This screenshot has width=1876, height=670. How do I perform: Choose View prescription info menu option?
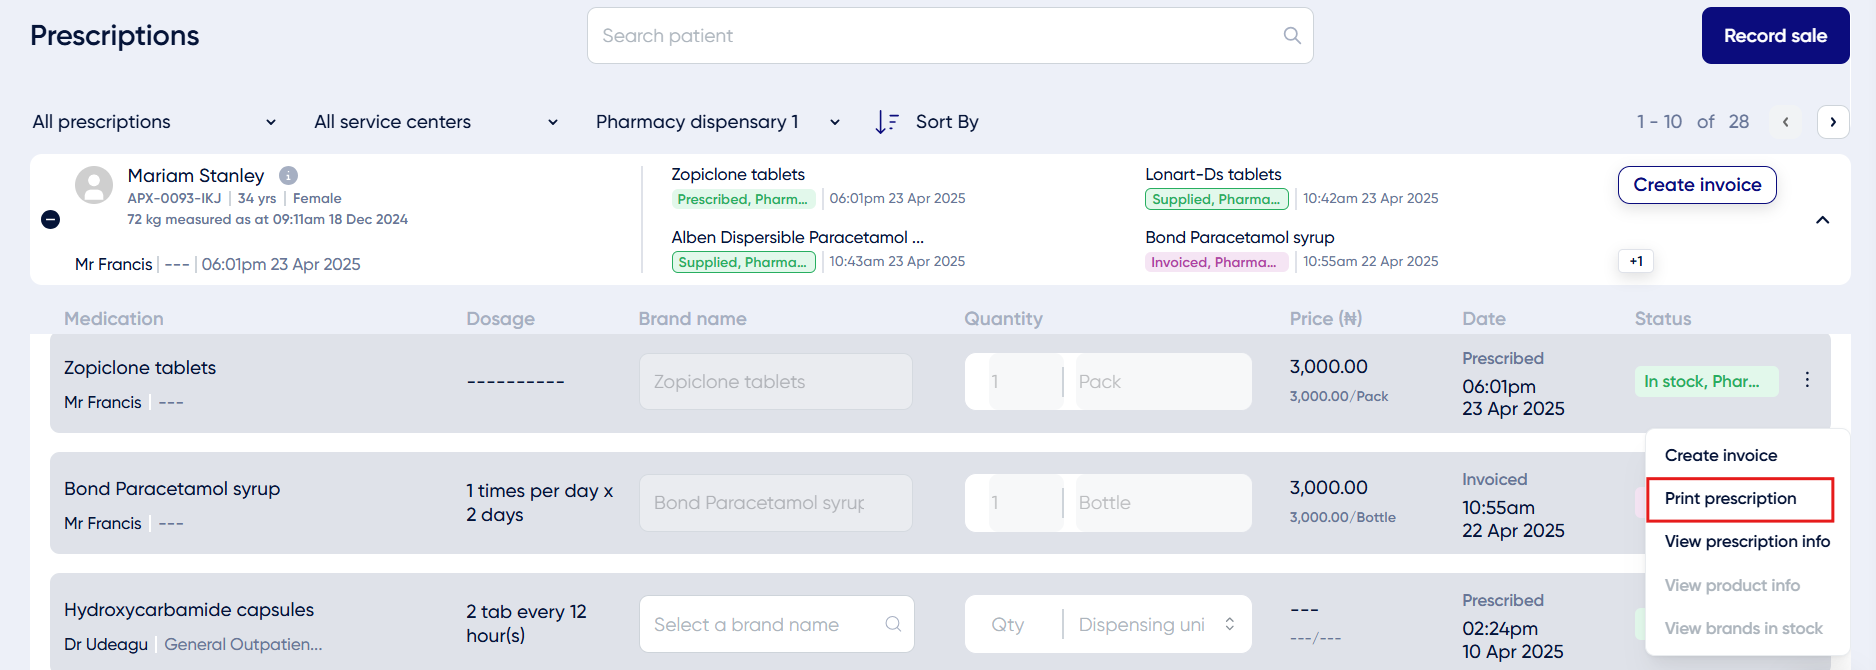(x=1747, y=542)
